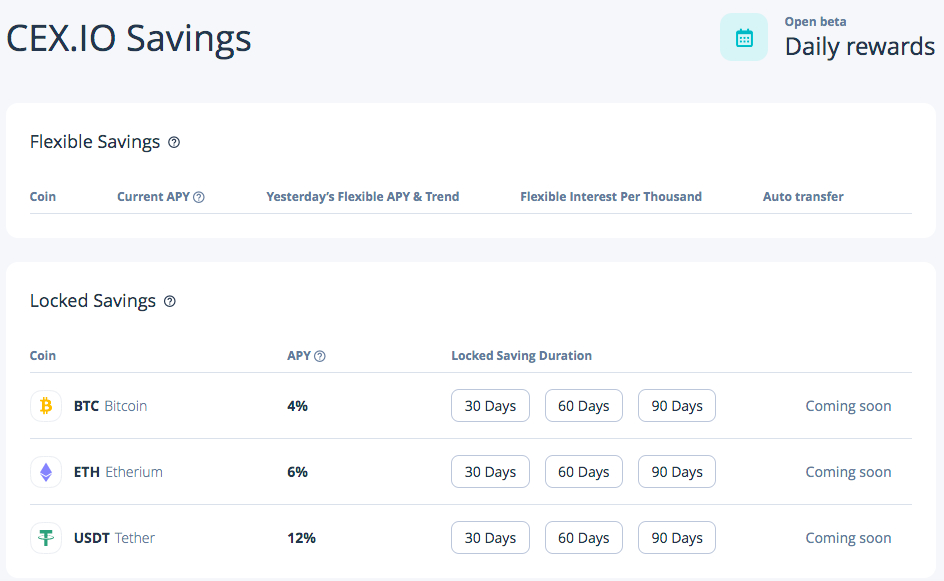Pick 90 Days duration for ETH

coord(677,471)
